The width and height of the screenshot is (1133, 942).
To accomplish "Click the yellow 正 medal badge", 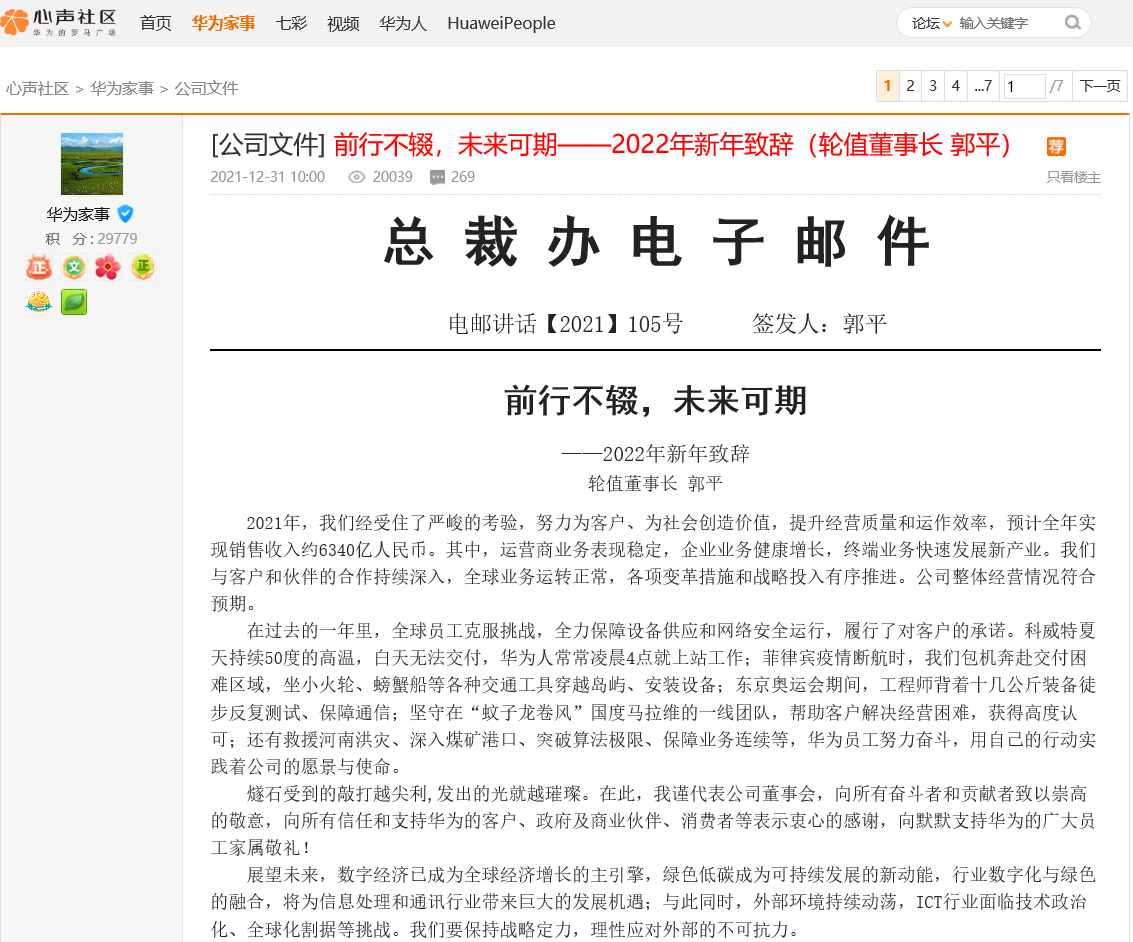I will (143, 267).
